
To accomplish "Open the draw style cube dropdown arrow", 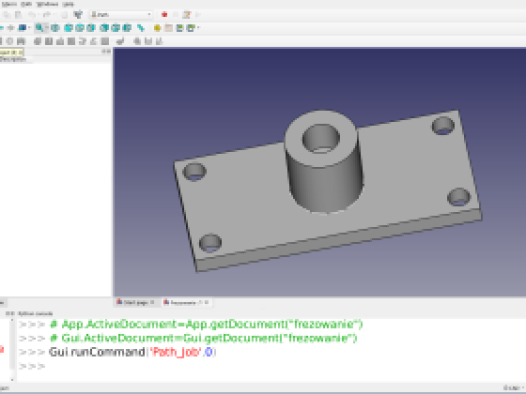I will (x=29, y=28).
